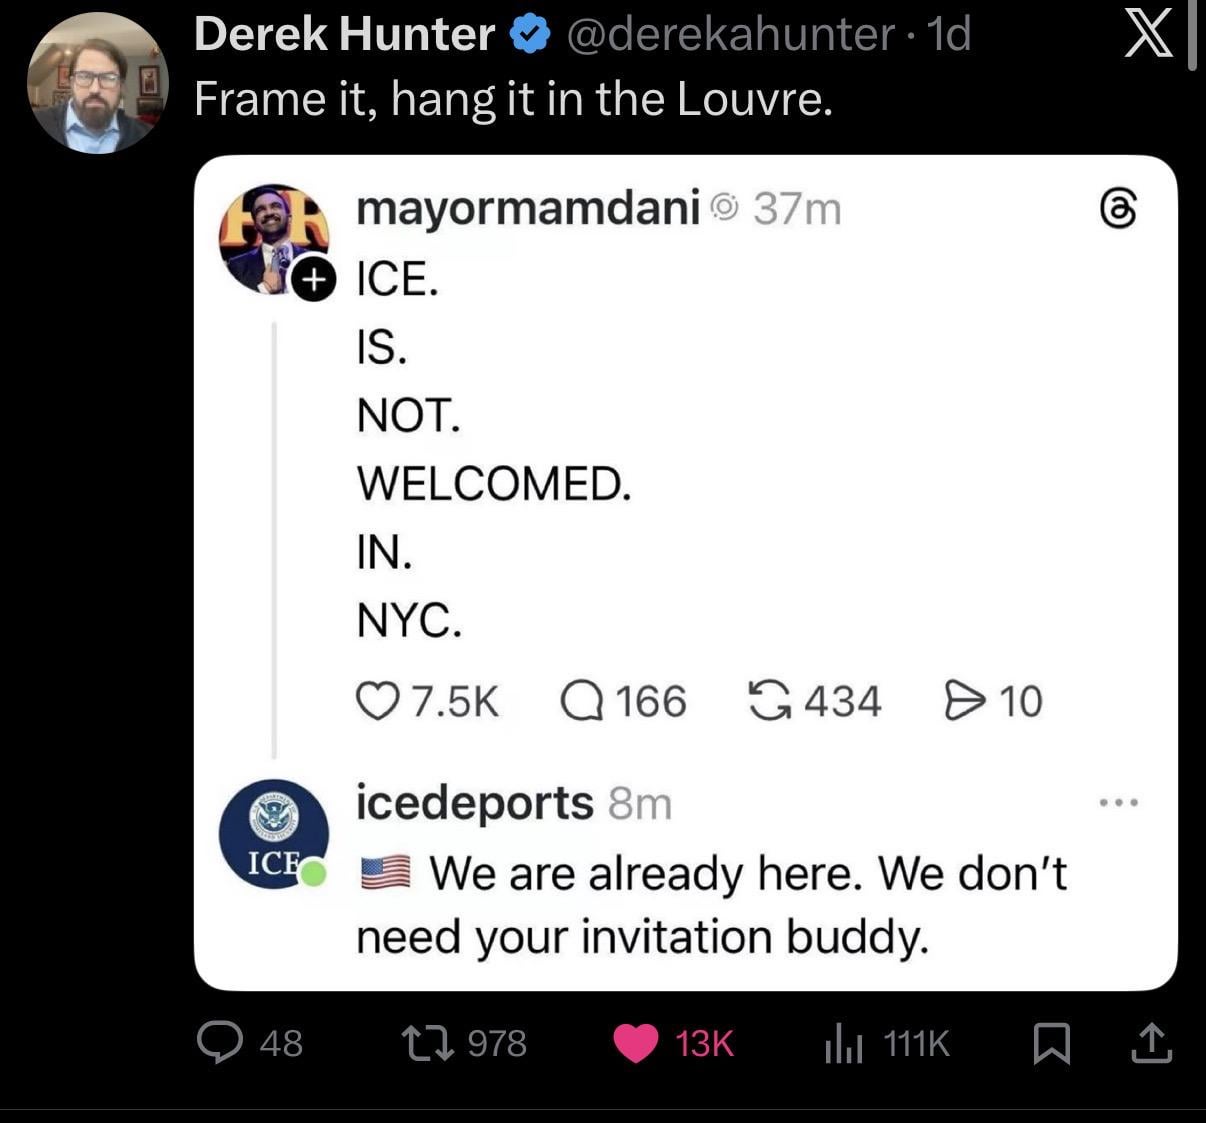The height and width of the screenshot is (1123, 1206).
Task: Click the mayormamdani username
Action: tap(528, 208)
